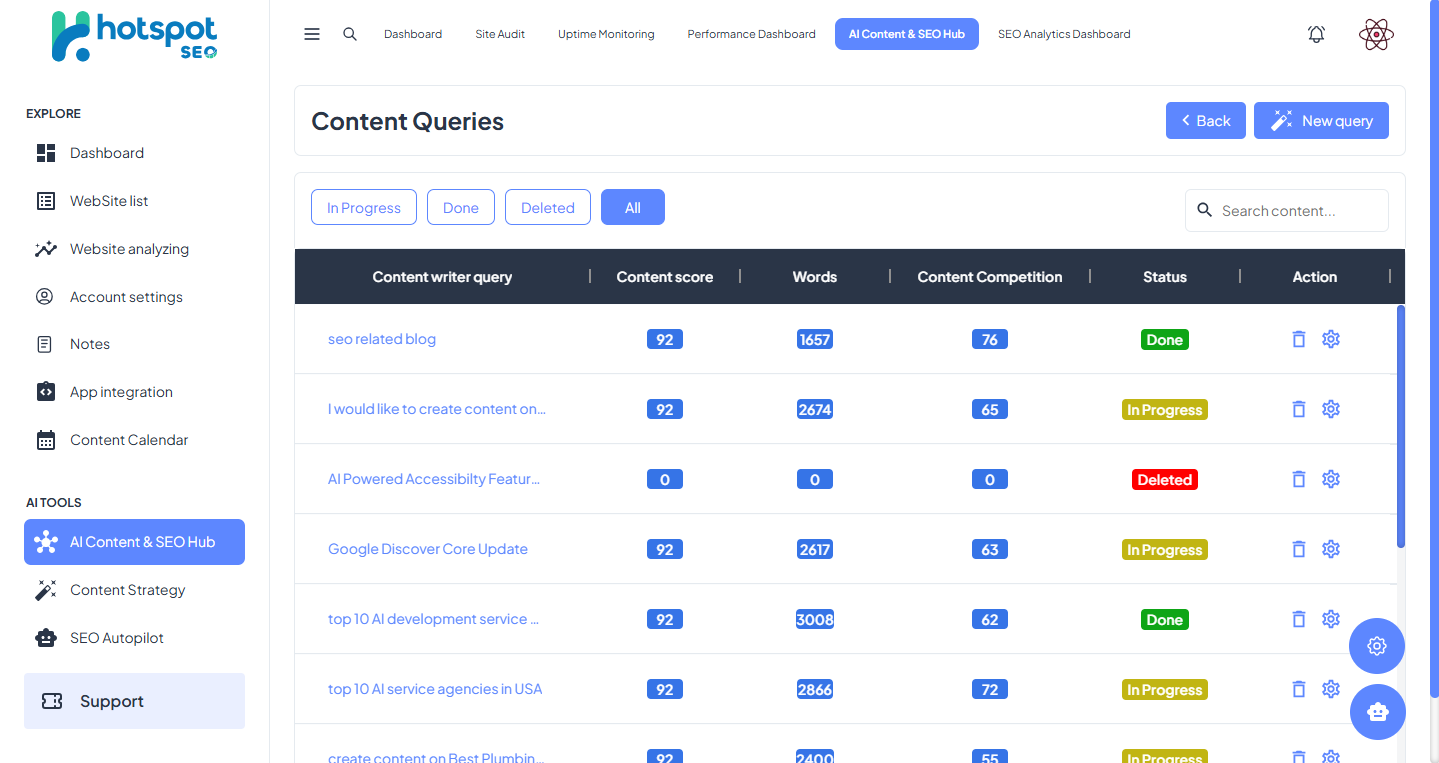The image size is (1439, 763).
Task: Sort by Content Competition column header
Action: 990,277
